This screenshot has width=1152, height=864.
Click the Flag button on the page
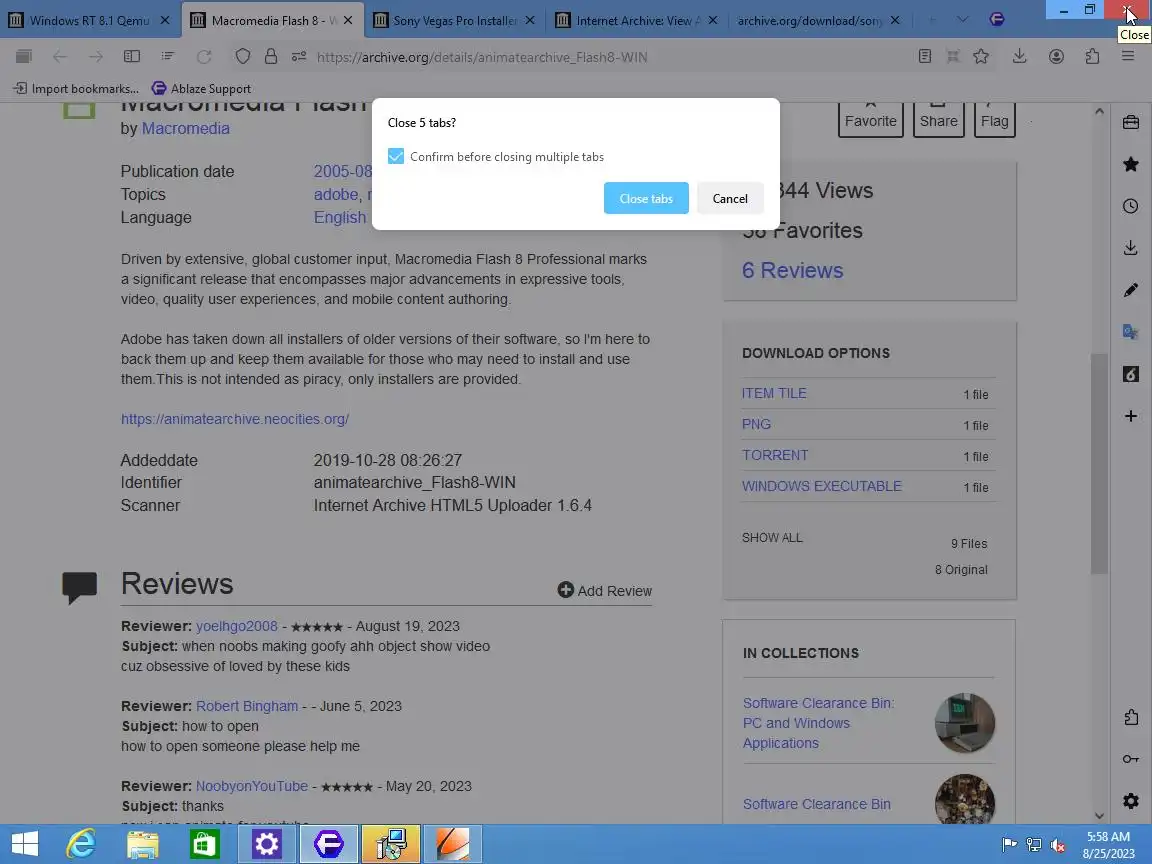[995, 119]
